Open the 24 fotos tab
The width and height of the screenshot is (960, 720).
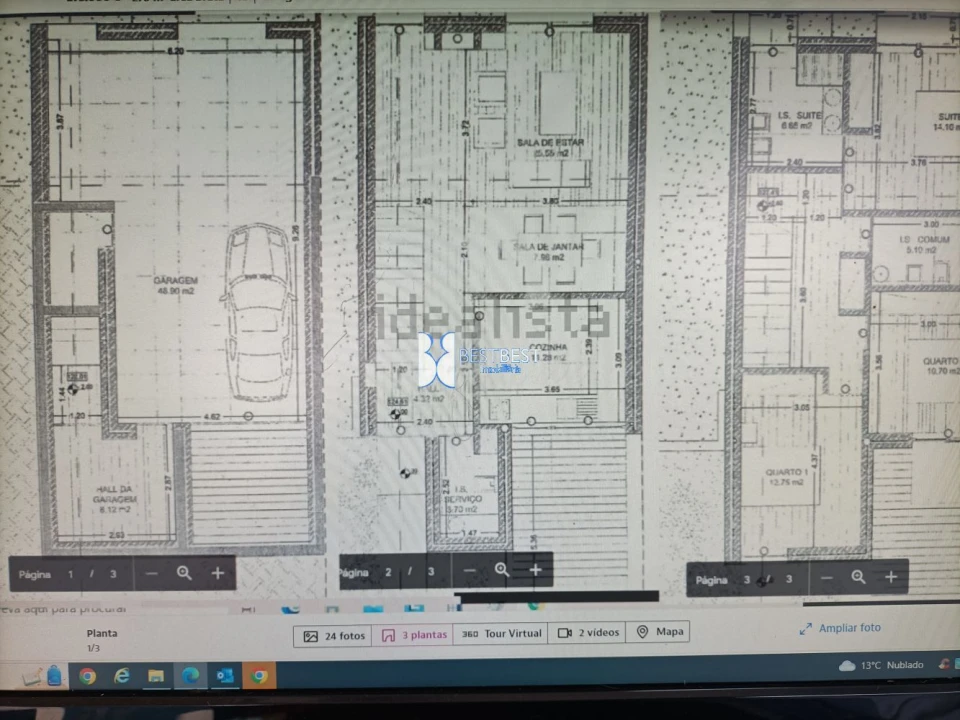point(334,634)
